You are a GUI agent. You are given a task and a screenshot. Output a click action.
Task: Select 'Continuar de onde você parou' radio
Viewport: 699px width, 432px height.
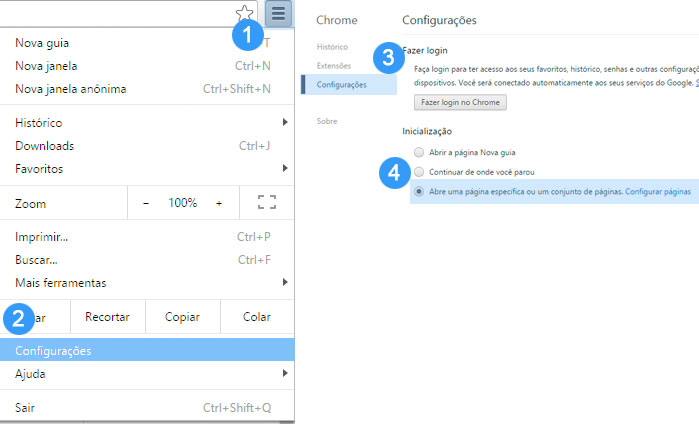[419, 172]
